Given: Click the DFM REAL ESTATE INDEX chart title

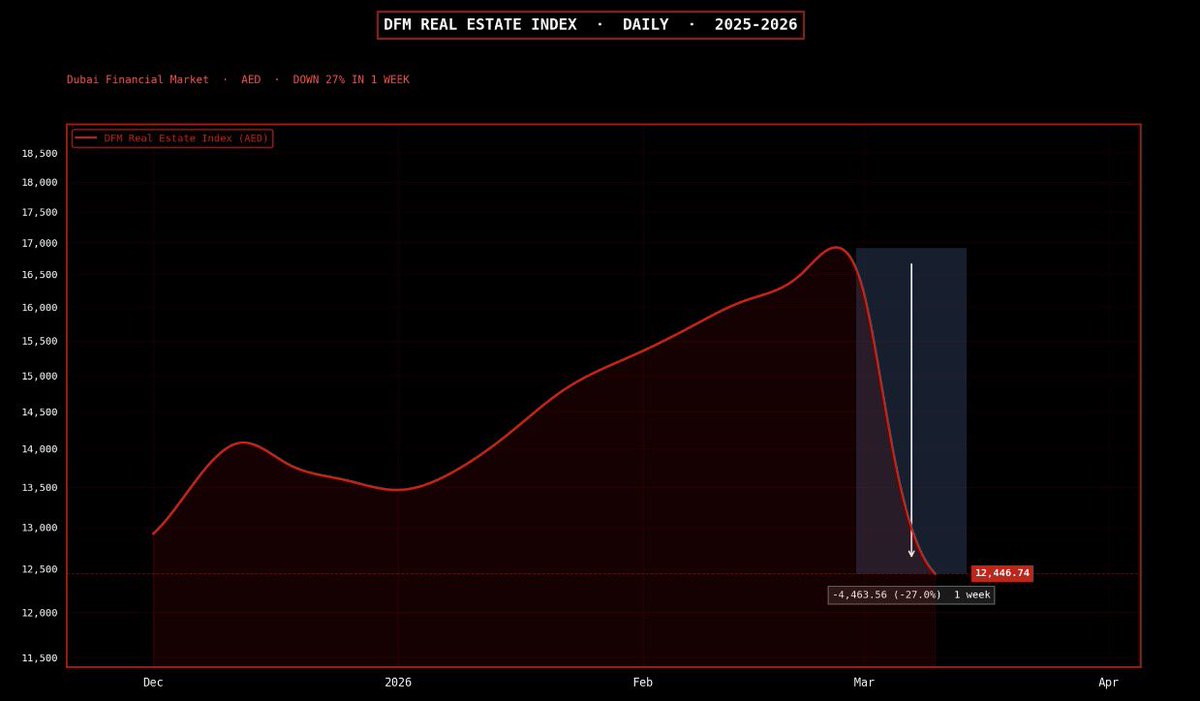Looking at the screenshot, I should click(590, 25).
